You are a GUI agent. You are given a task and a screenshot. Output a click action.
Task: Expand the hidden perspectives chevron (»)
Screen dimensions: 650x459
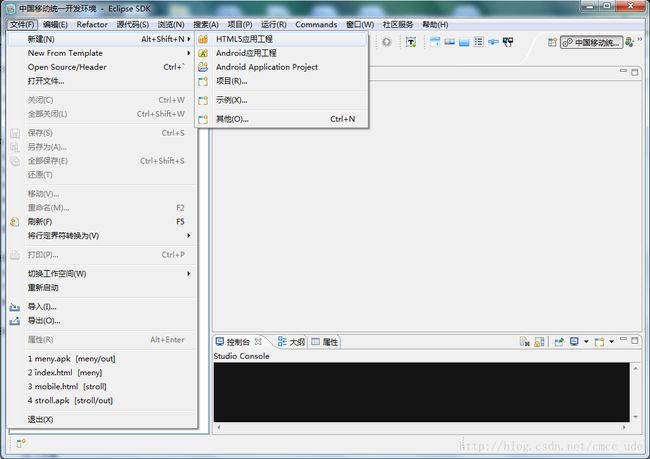coord(640,39)
